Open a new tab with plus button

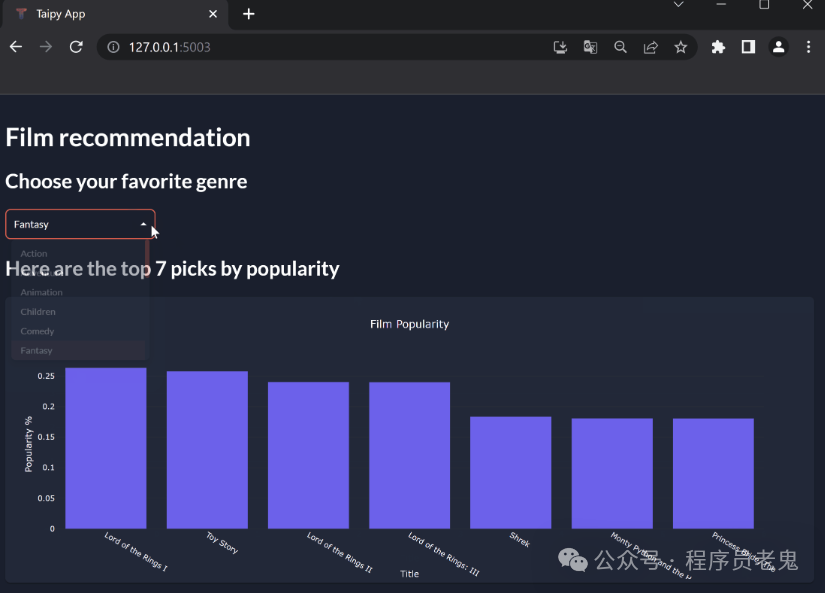[249, 14]
